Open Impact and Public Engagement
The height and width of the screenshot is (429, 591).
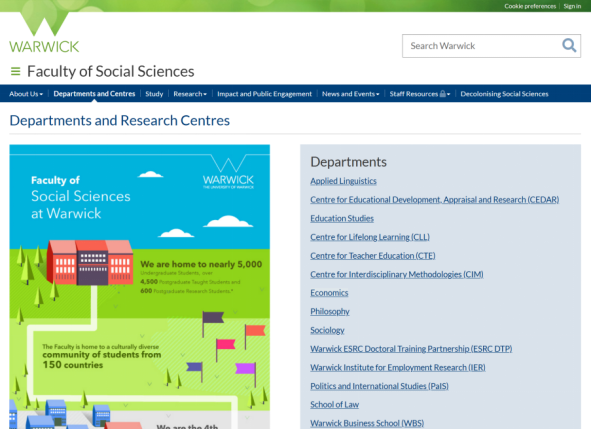[x=265, y=94]
